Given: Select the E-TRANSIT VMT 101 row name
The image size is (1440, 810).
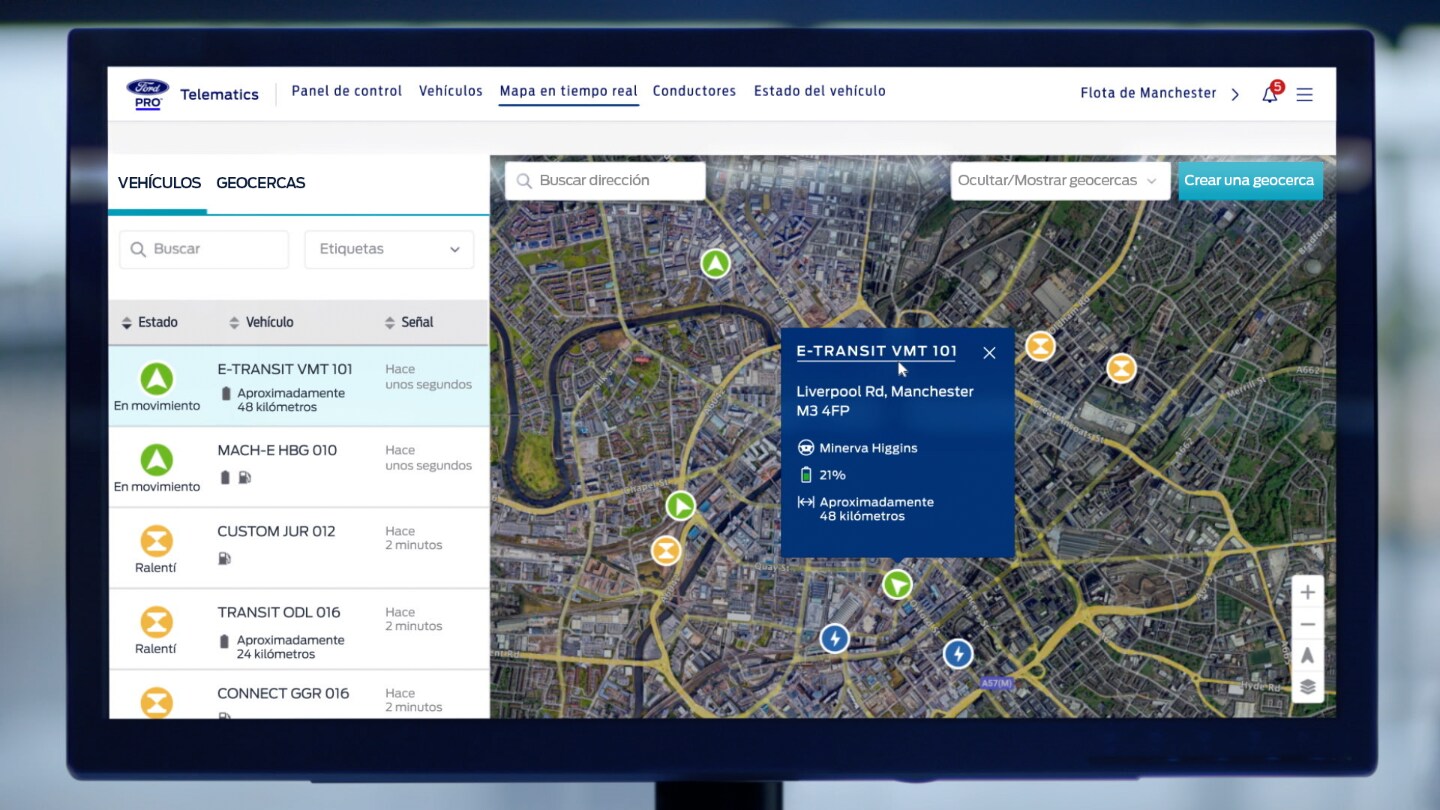Looking at the screenshot, I should 285,369.
